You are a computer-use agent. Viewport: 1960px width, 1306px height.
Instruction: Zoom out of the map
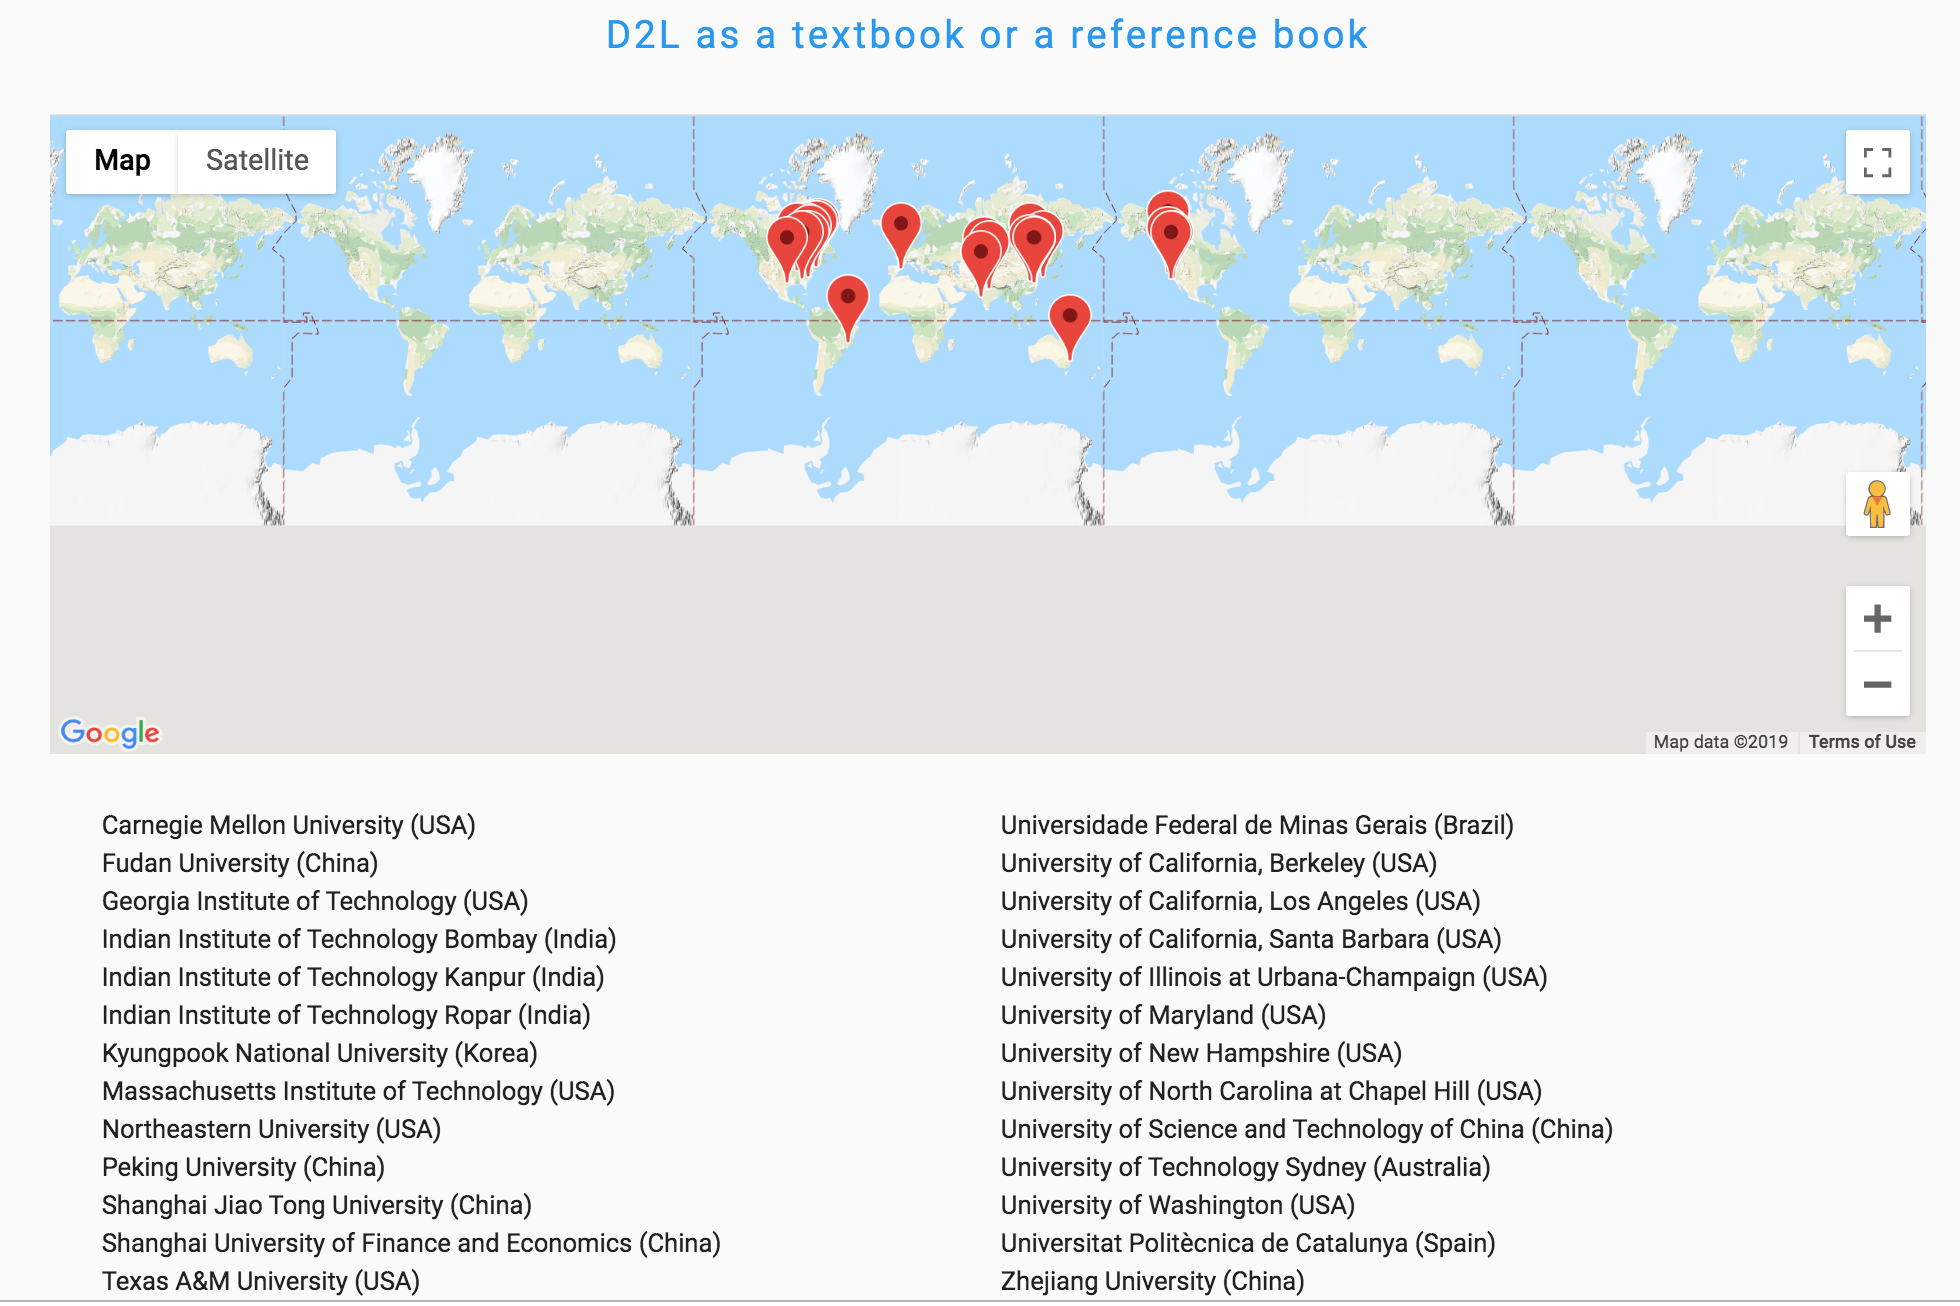click(x=1877, y=685)
